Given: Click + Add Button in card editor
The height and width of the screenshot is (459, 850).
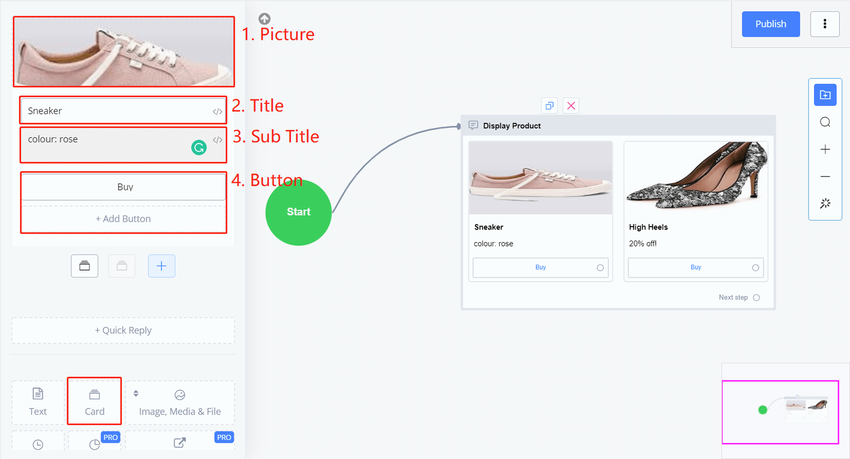Looking at the screenshot, I should tap(124, 219).
